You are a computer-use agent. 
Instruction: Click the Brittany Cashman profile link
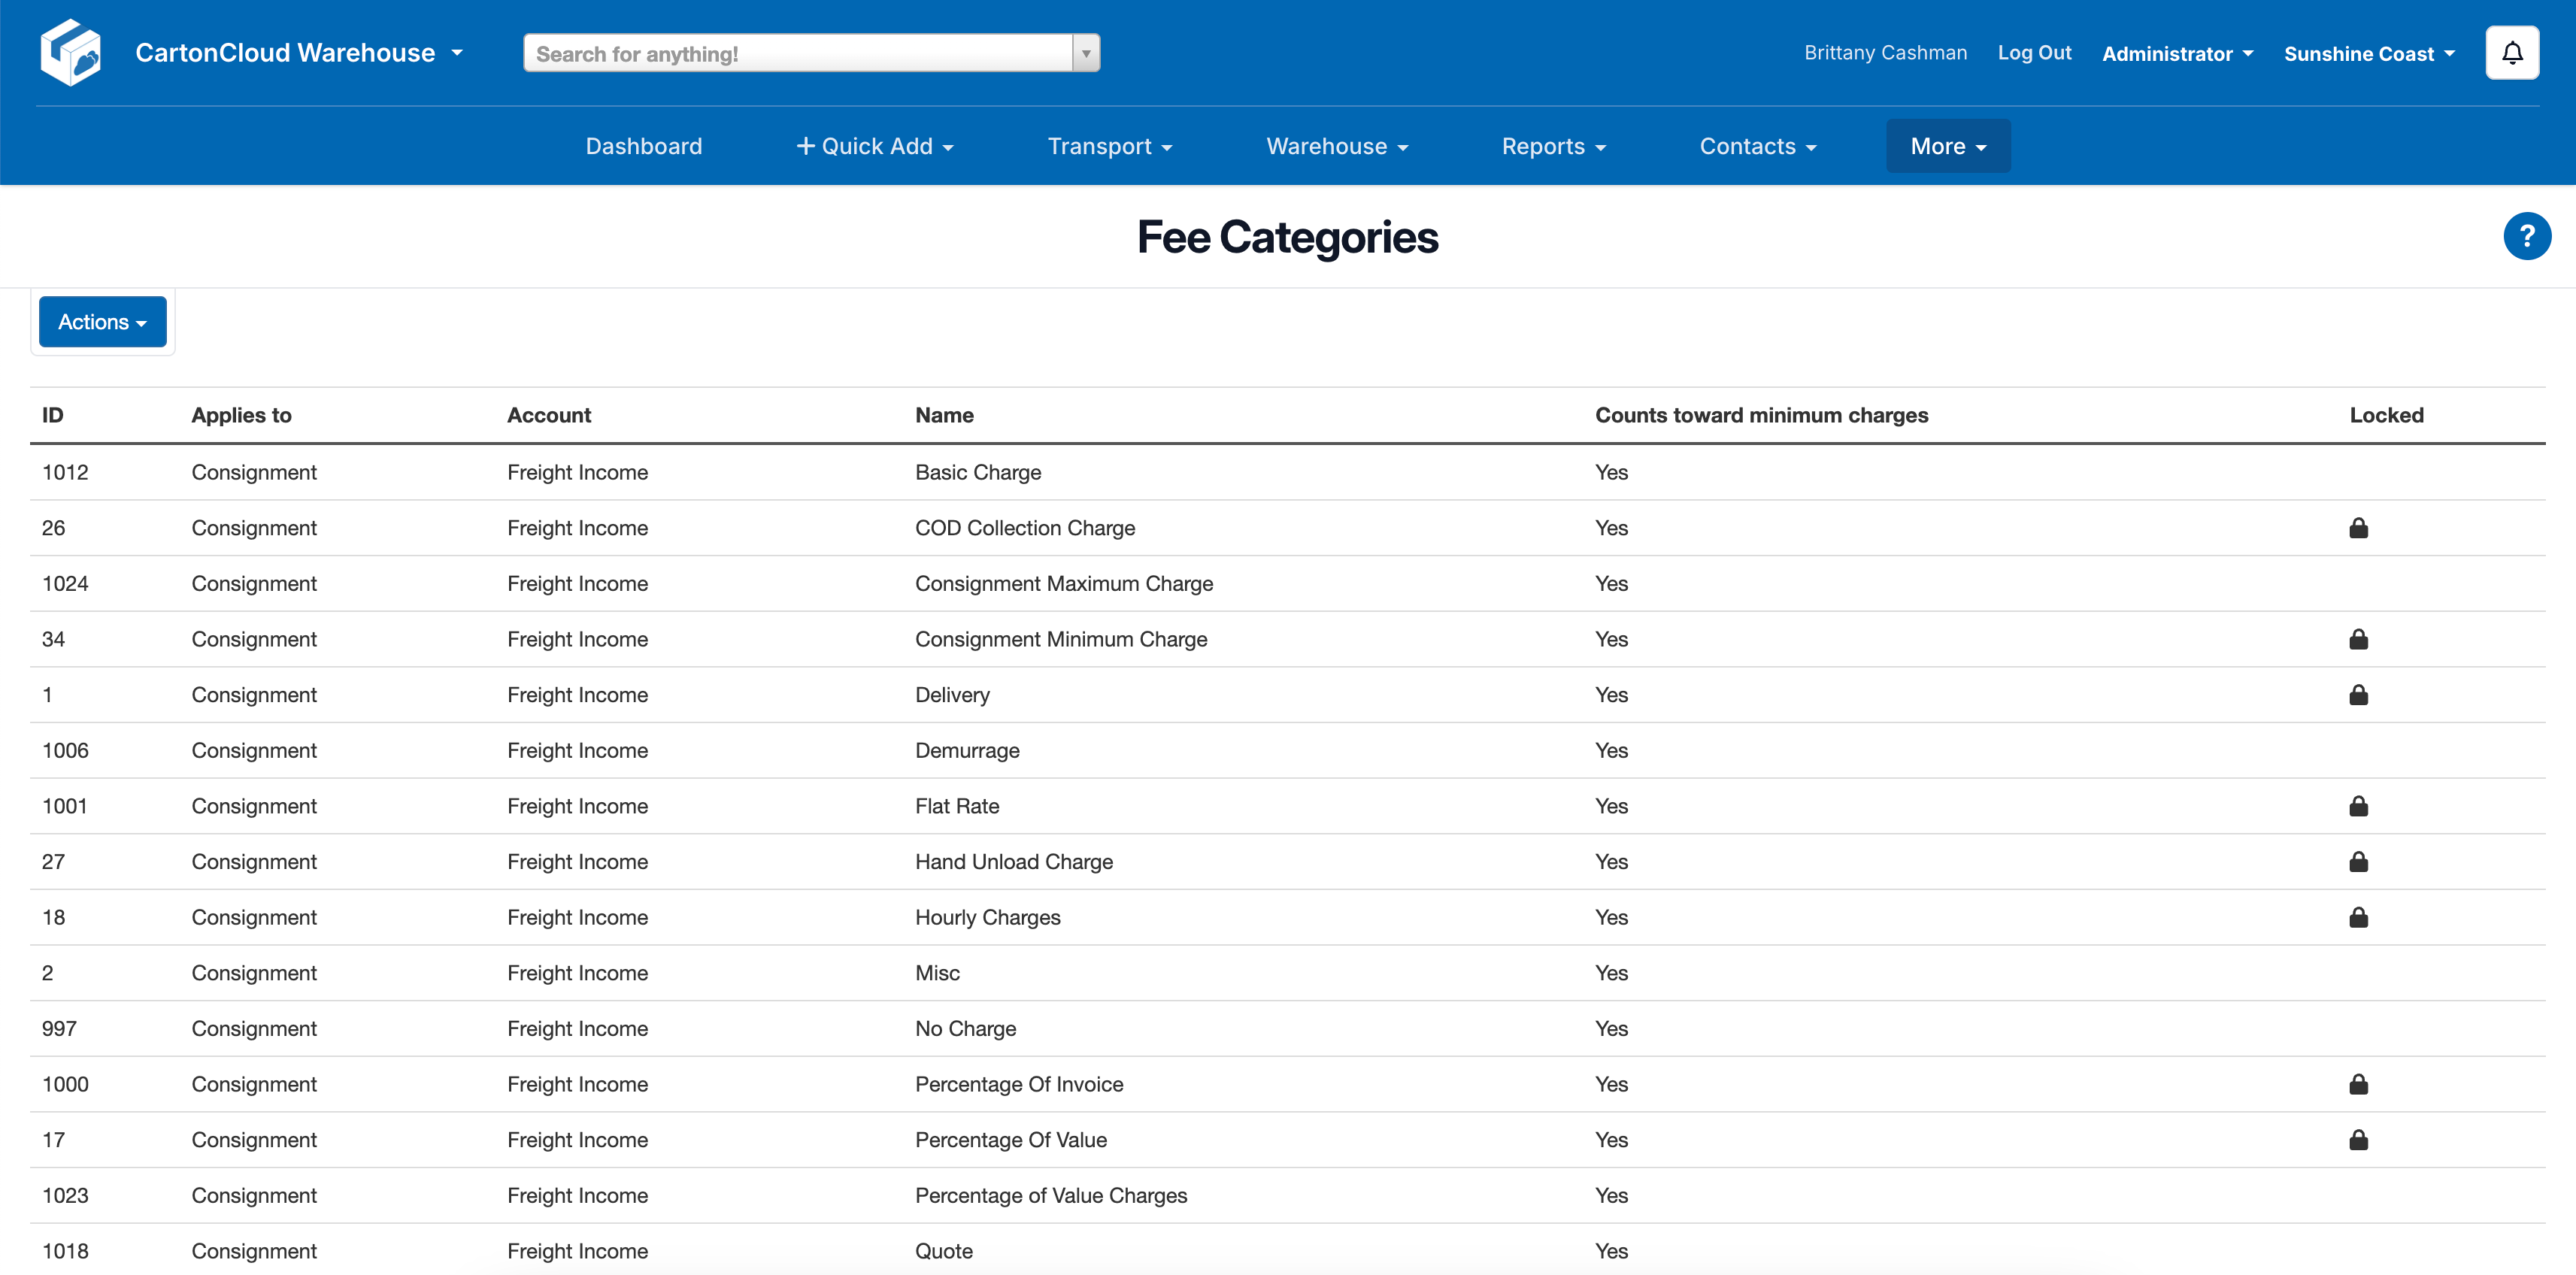(x=1885, y=53)
